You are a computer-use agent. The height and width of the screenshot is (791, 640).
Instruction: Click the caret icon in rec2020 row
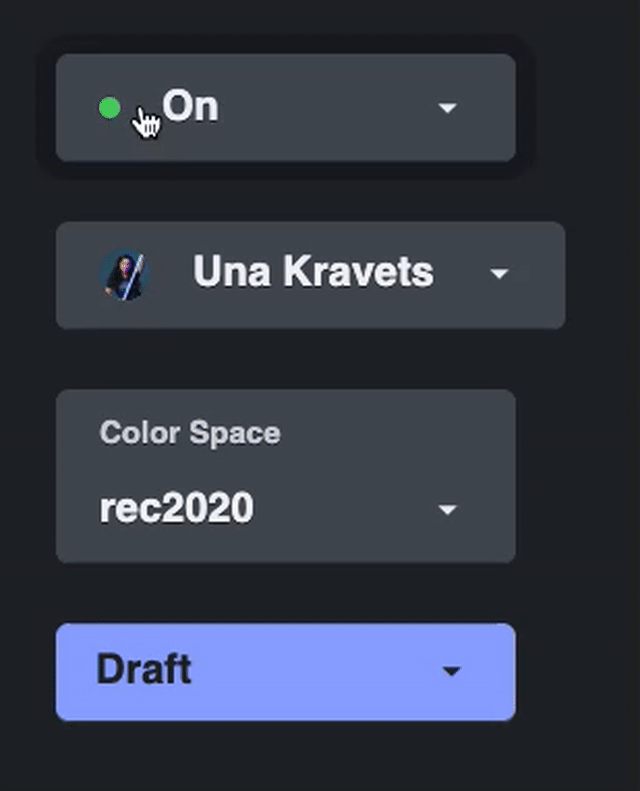pos(447,510)
